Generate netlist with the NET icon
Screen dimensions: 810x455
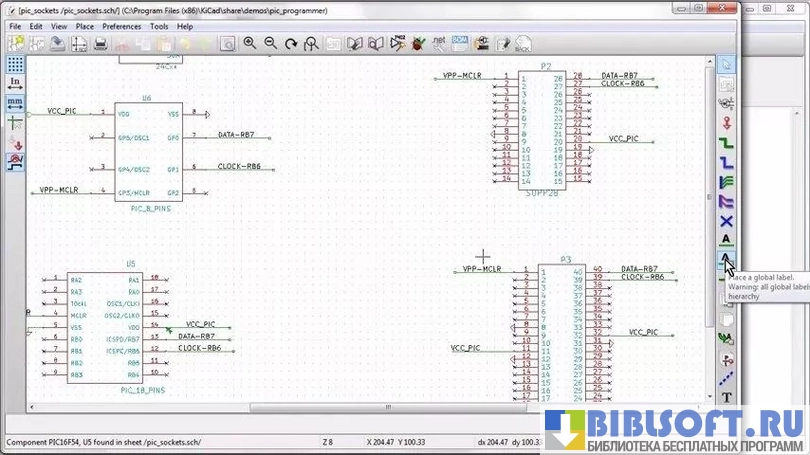[x=438, y=44]
